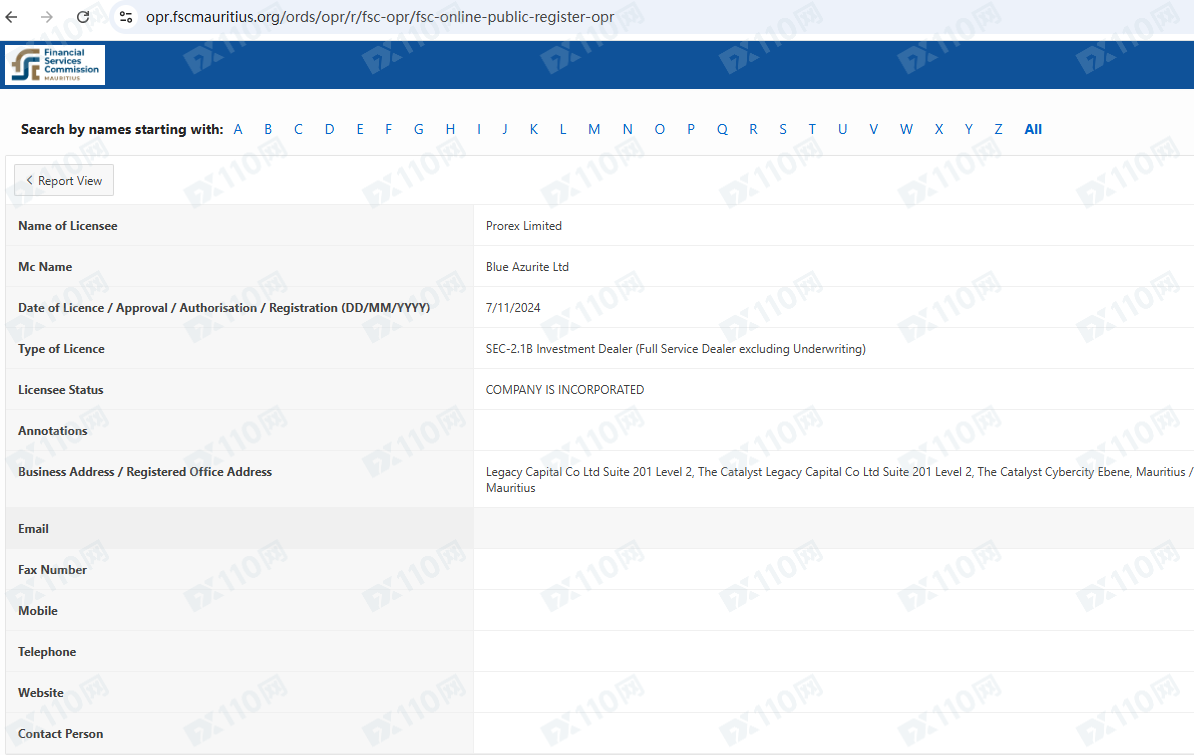Image resolution: width=1194 pixels, height=755 pixels.
Task: Filter names starting with S
Action: [x=783, y=130]
